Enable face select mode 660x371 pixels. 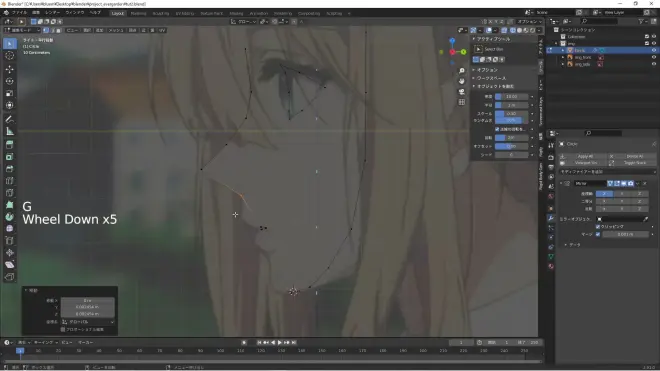(59, 30)
